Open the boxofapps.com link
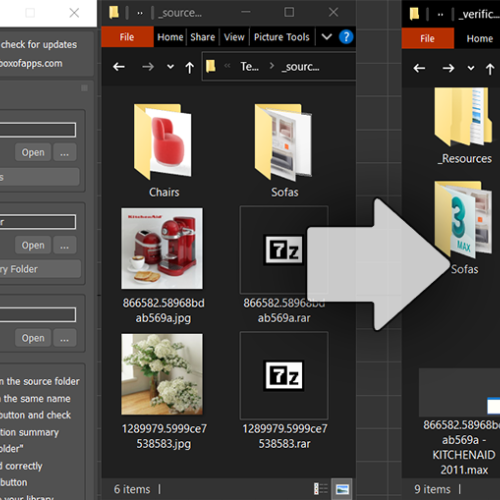Screen dimensions: 500x500 click(31, 63)
